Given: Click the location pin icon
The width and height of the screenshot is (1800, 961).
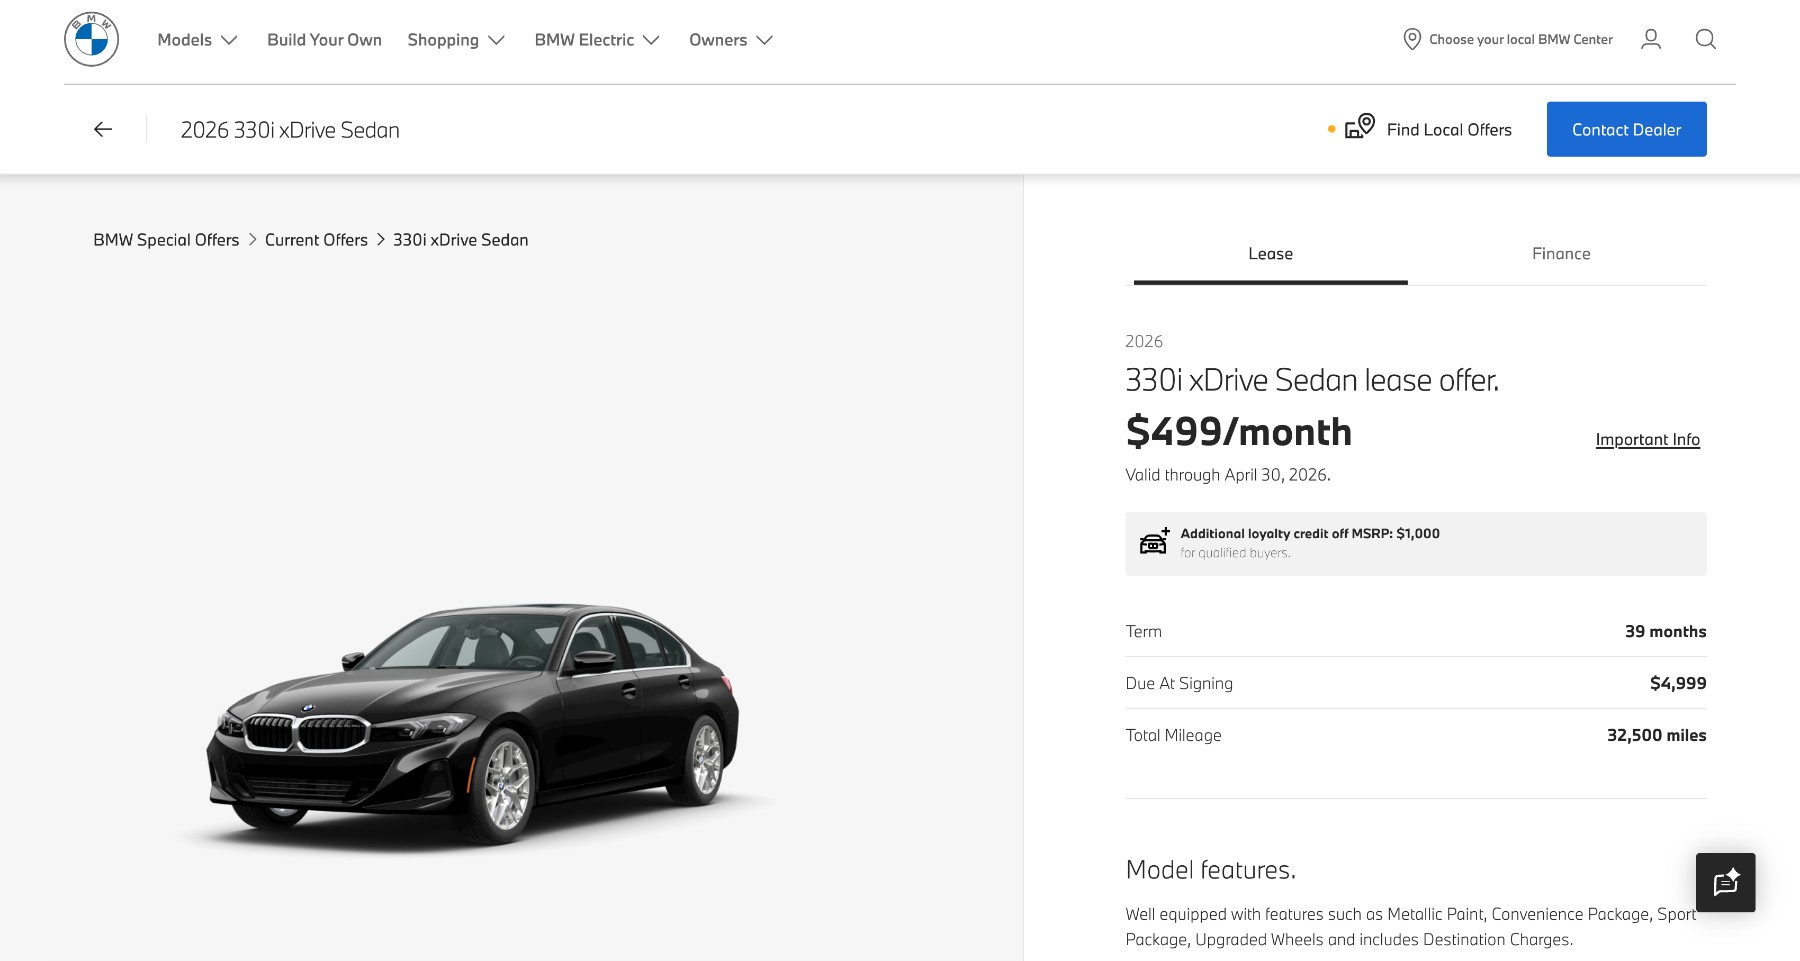Looking at the screenshot, I should coord(1412,40).
